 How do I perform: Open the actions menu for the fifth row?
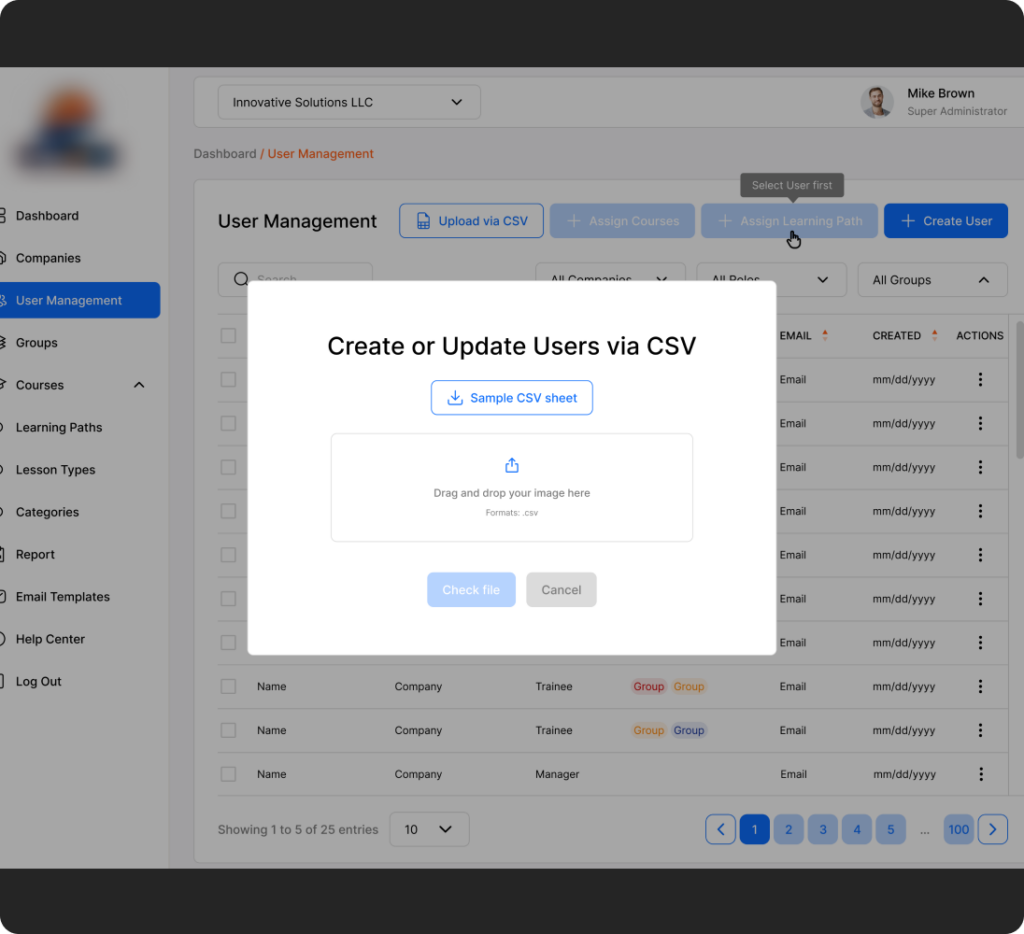[980, 555]
